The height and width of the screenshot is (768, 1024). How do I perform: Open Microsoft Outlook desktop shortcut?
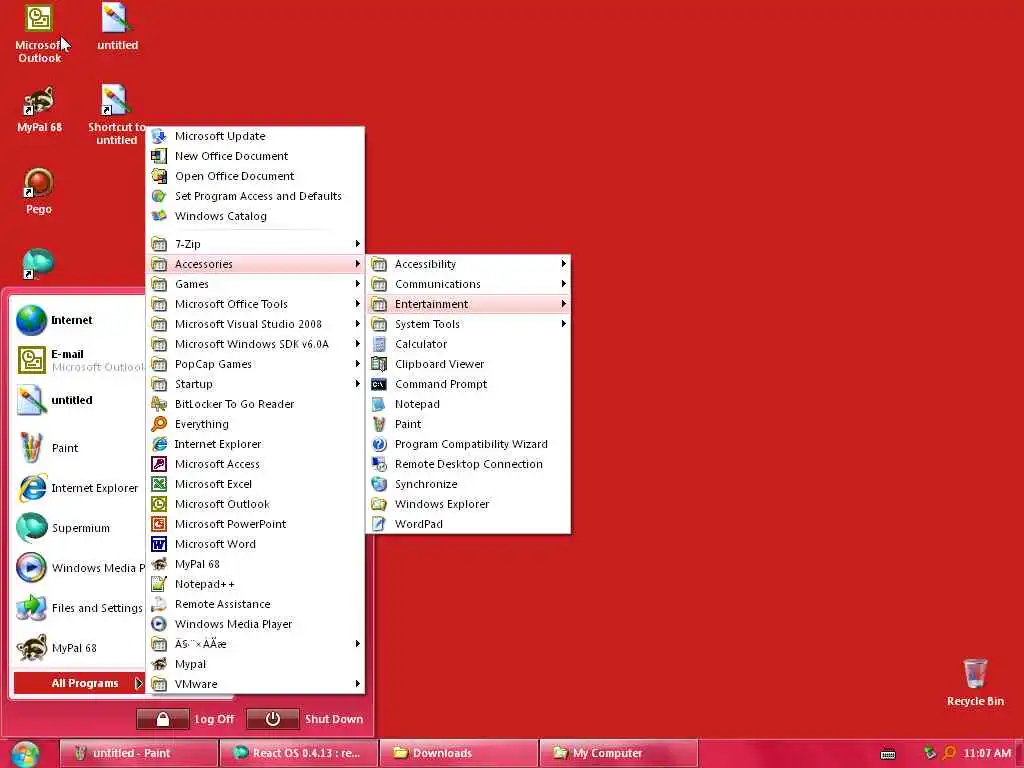(x=39, y=34)
